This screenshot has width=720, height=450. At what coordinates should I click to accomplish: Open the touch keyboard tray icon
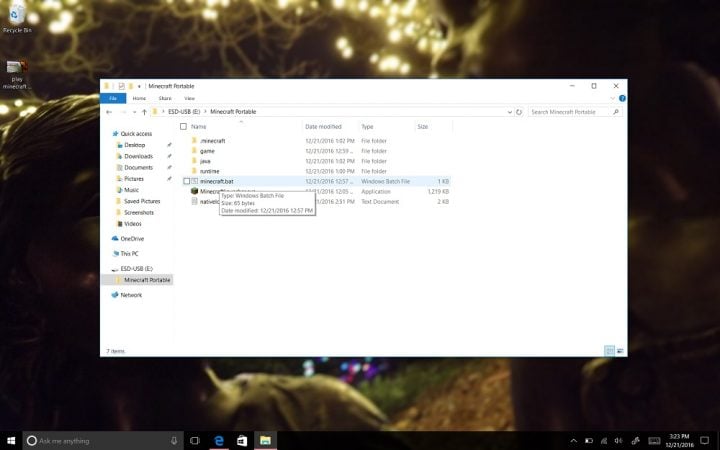coord(654,441)
